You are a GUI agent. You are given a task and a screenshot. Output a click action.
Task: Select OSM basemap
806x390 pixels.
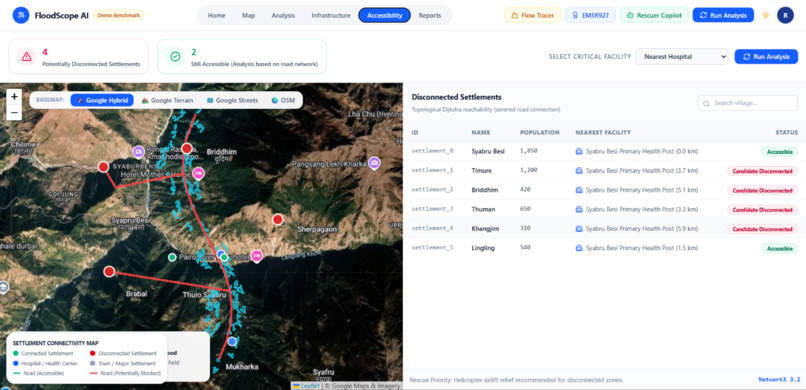(x=283, y=100)
